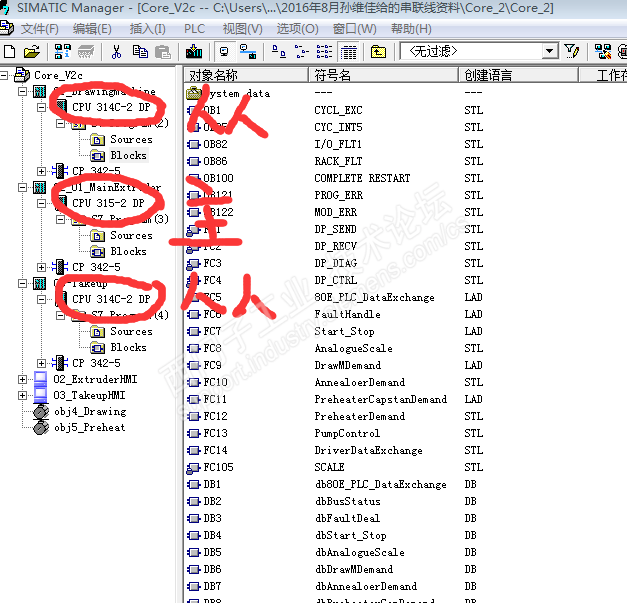Open the 编辑(E) menu
The image size is (627, 603).
tap(92, 29)
